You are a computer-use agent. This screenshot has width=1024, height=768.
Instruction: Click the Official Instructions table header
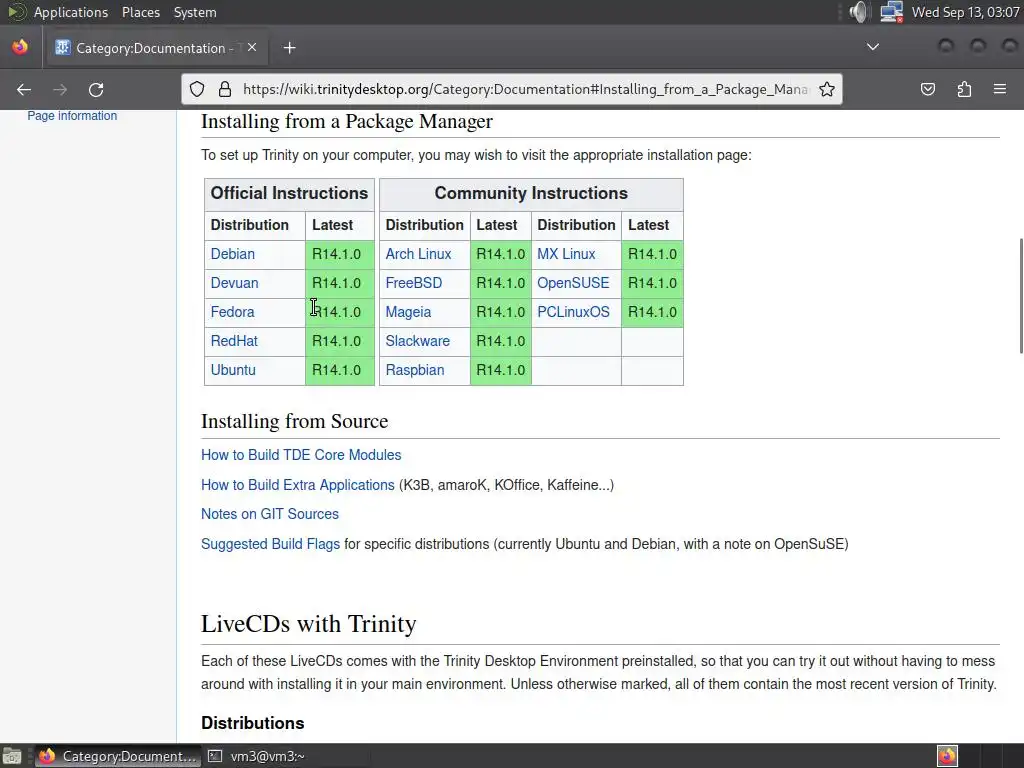[289, 193]
